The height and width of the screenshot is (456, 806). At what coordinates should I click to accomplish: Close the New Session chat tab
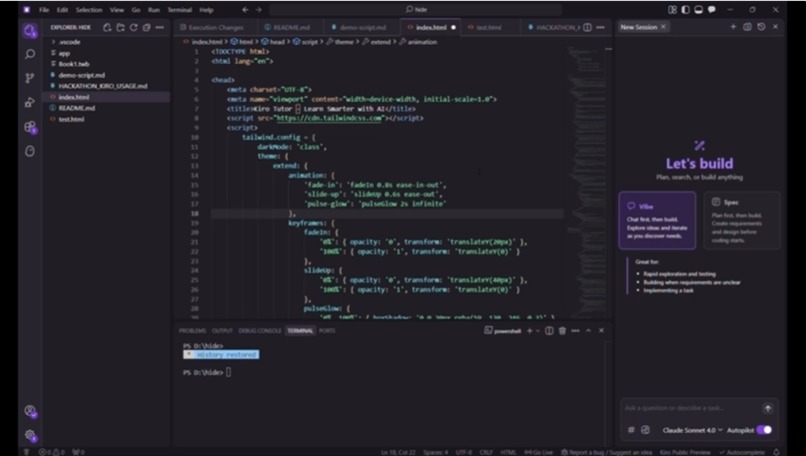[x=663, y=27]
